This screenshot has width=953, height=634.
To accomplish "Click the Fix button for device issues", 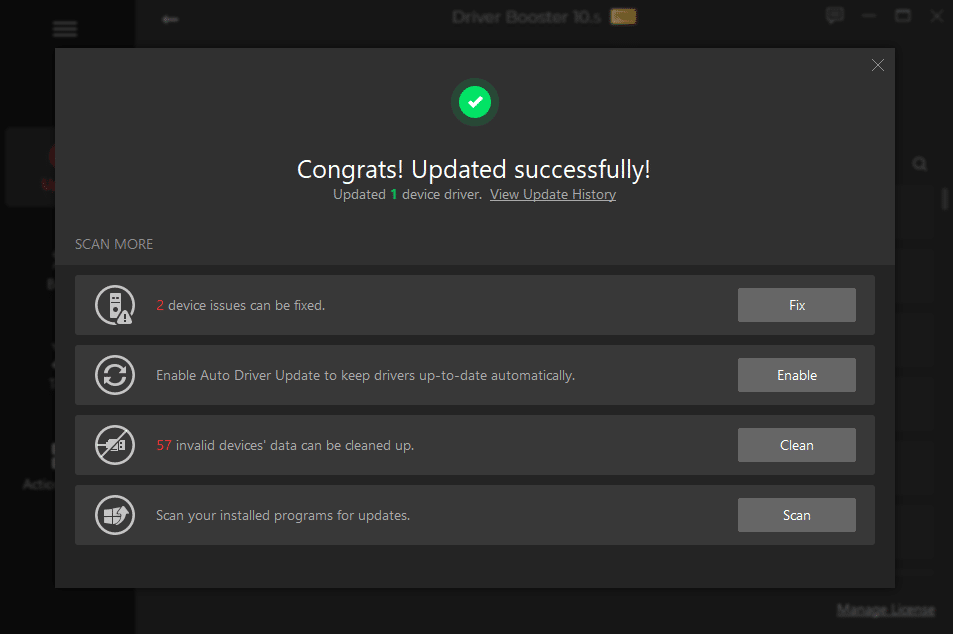I will pyautogui.click(x=796, y=305).
